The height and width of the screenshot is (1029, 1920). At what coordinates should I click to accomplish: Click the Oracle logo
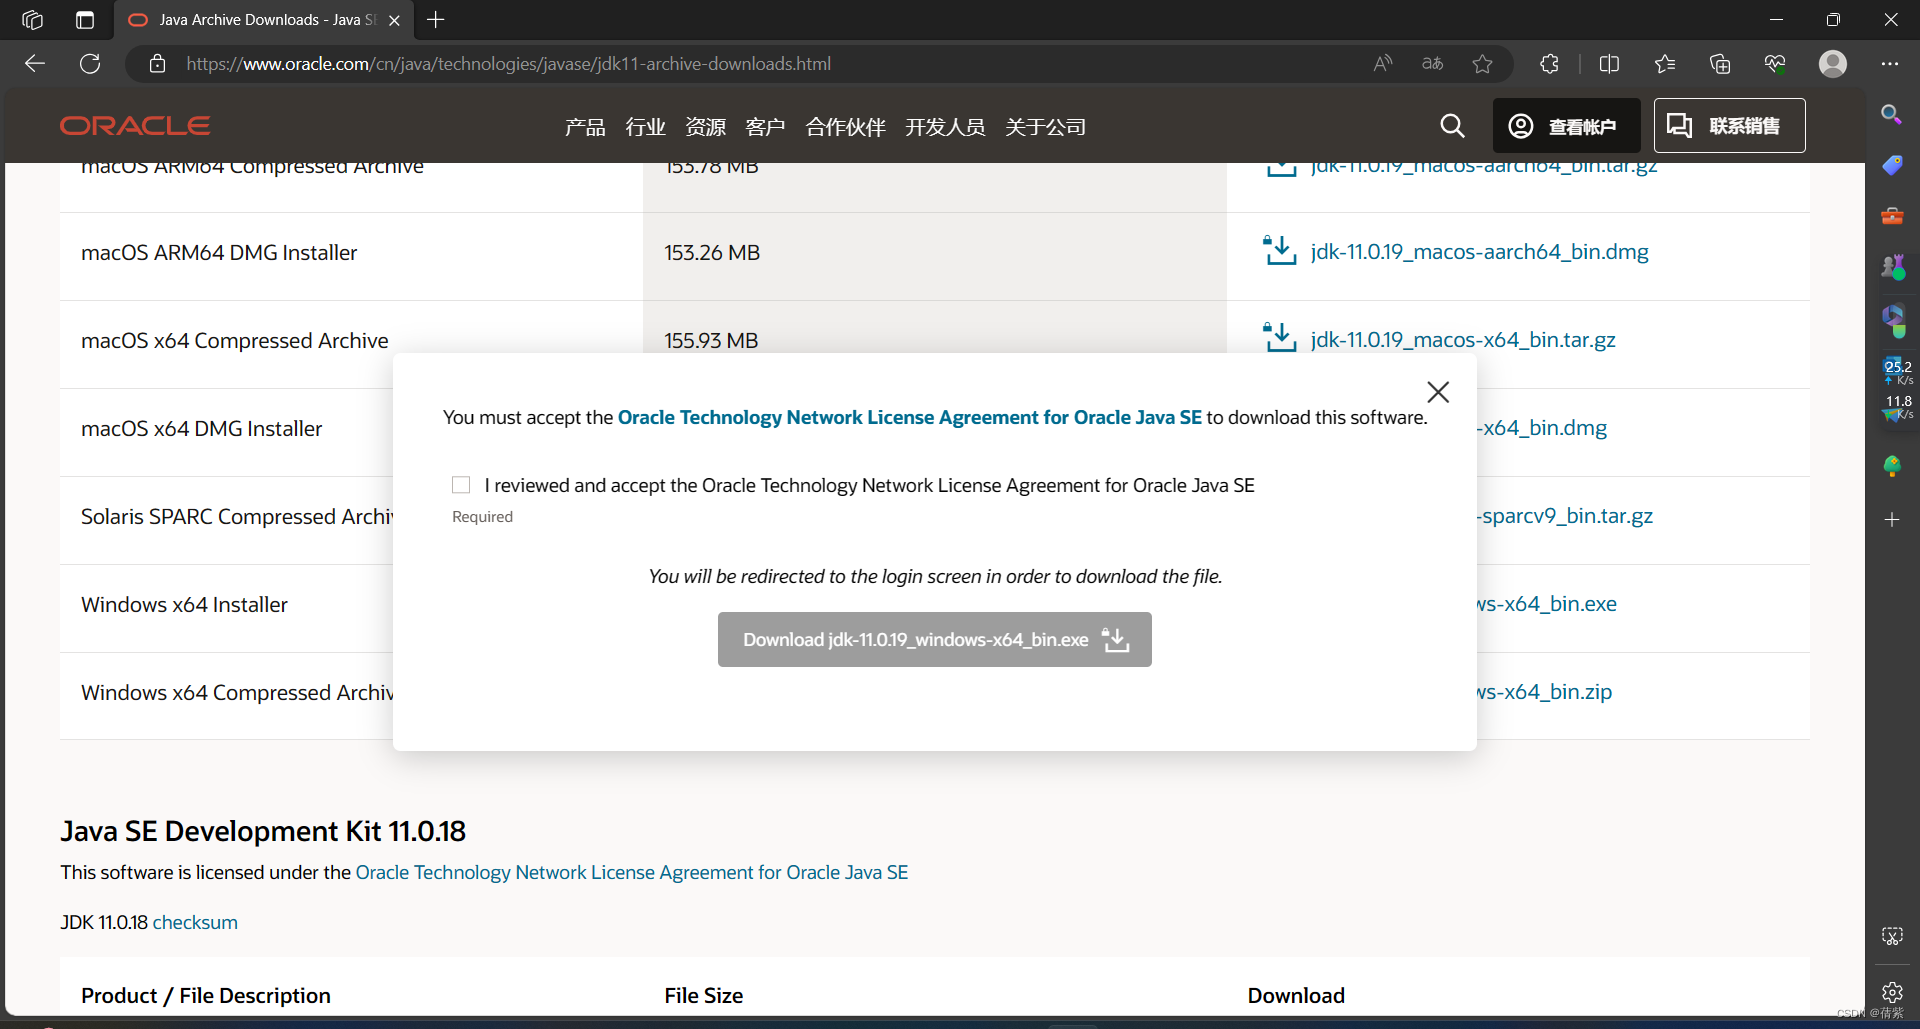pos(135,126)
